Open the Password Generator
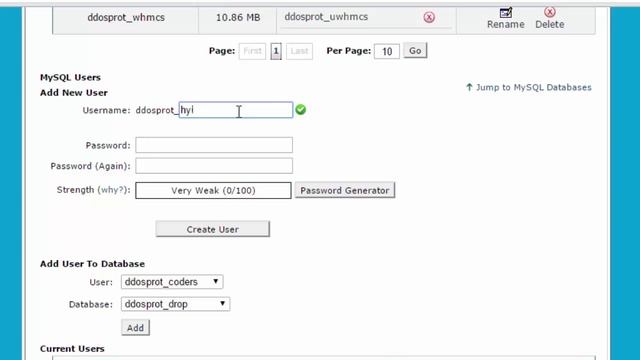The height and width of the screenshot is (360, 640). 345,190
